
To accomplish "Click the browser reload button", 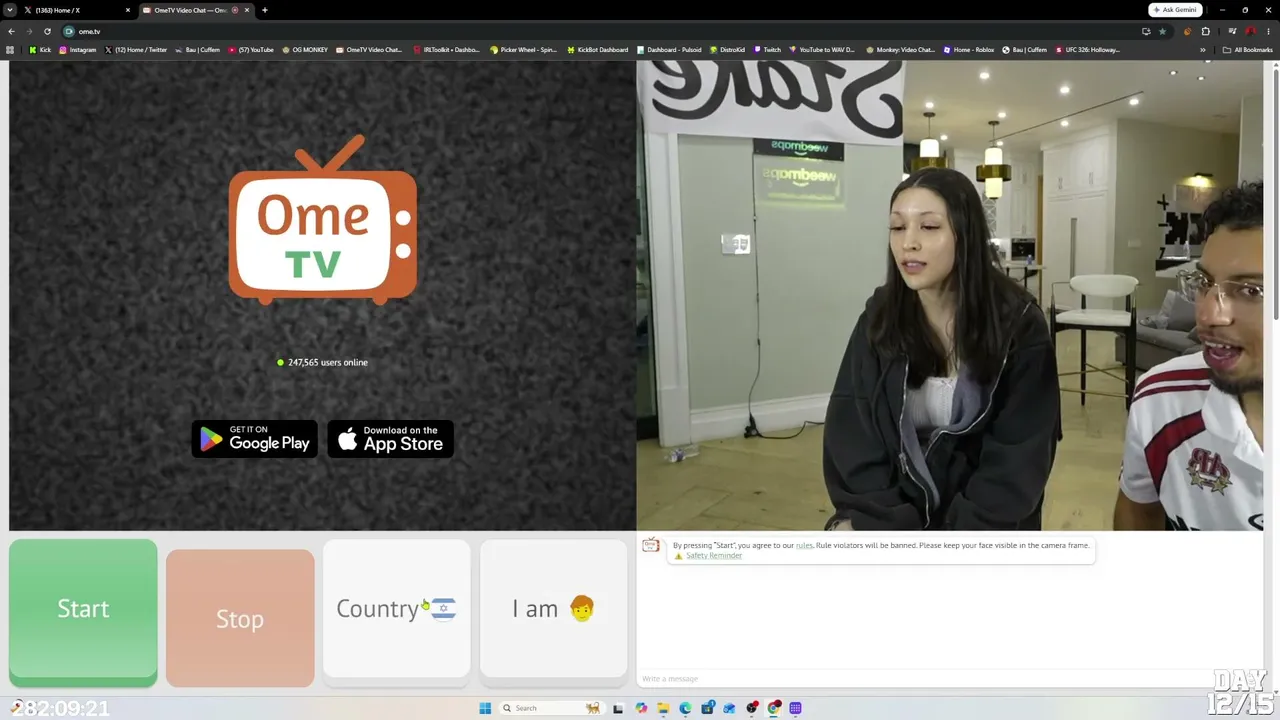I will [47, 31].
